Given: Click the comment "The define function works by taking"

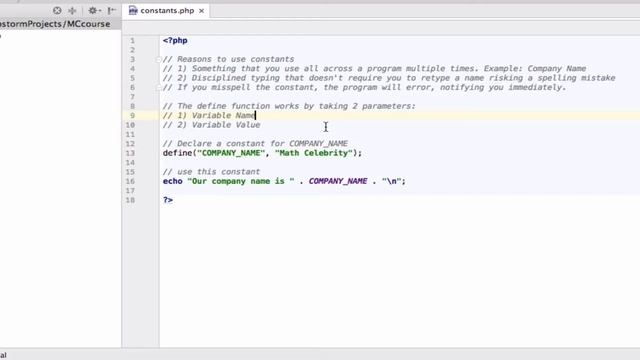Looking at the screenshot, I should pyautogui.click(x=289, y=106).
